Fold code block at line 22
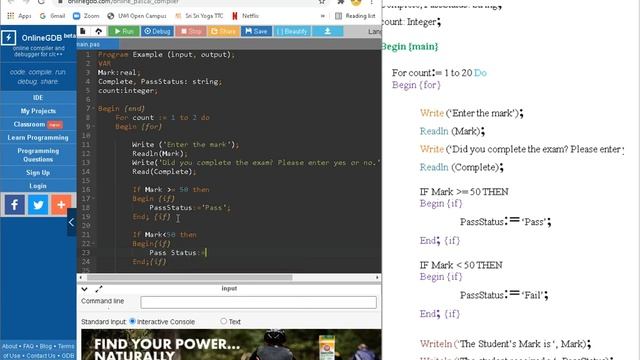 coord(93,243)
